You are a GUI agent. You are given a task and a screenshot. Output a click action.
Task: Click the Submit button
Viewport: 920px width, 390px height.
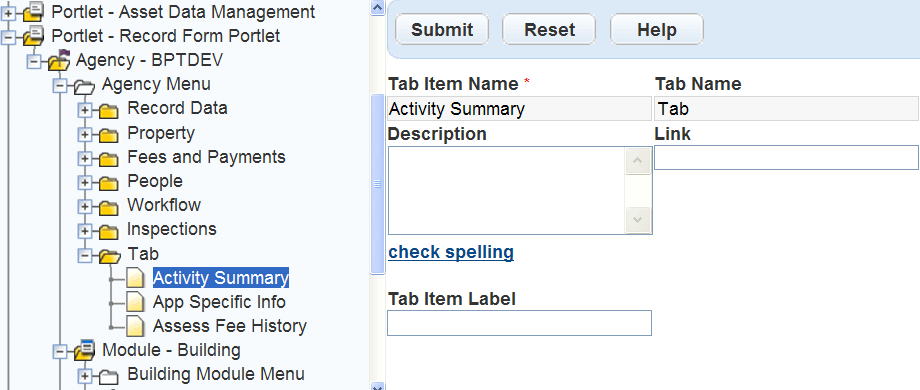(x=442, y=29)
